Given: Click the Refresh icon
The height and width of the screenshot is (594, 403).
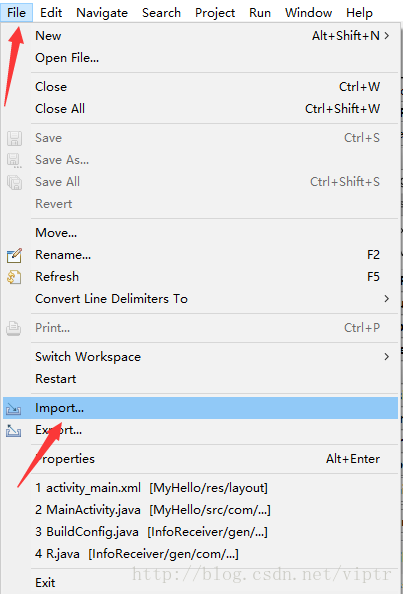Looking at the screenshot, I should point(14,277).
